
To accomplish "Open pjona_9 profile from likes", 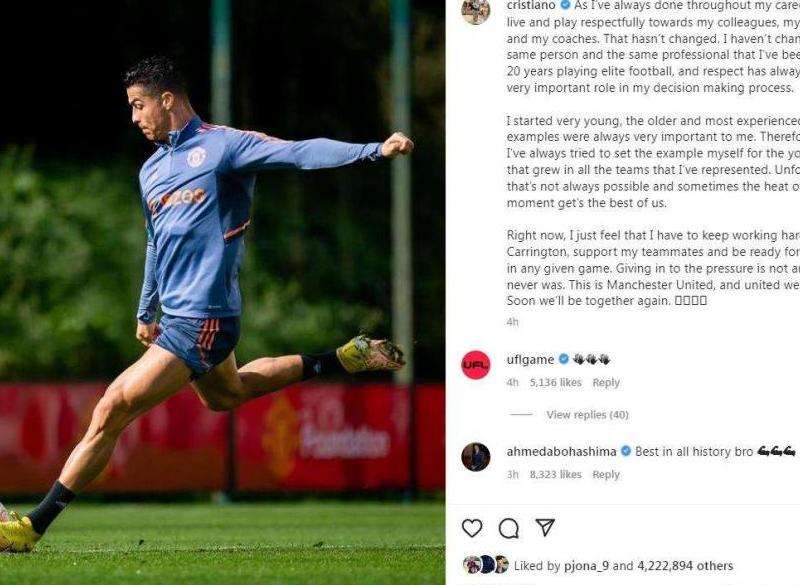I will pos(586,566).
